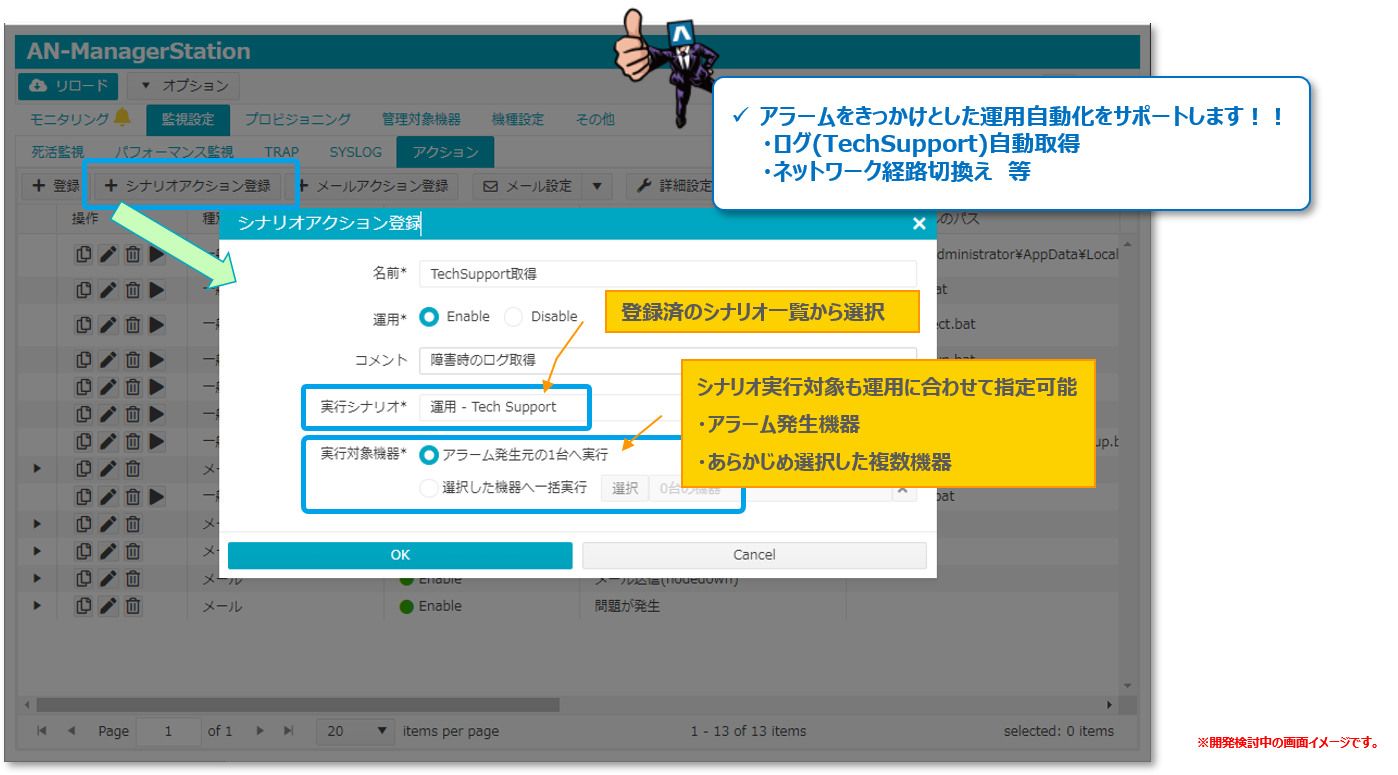Open the プロビジョニング tab
1398x775 pixels.
pos(298,119)
